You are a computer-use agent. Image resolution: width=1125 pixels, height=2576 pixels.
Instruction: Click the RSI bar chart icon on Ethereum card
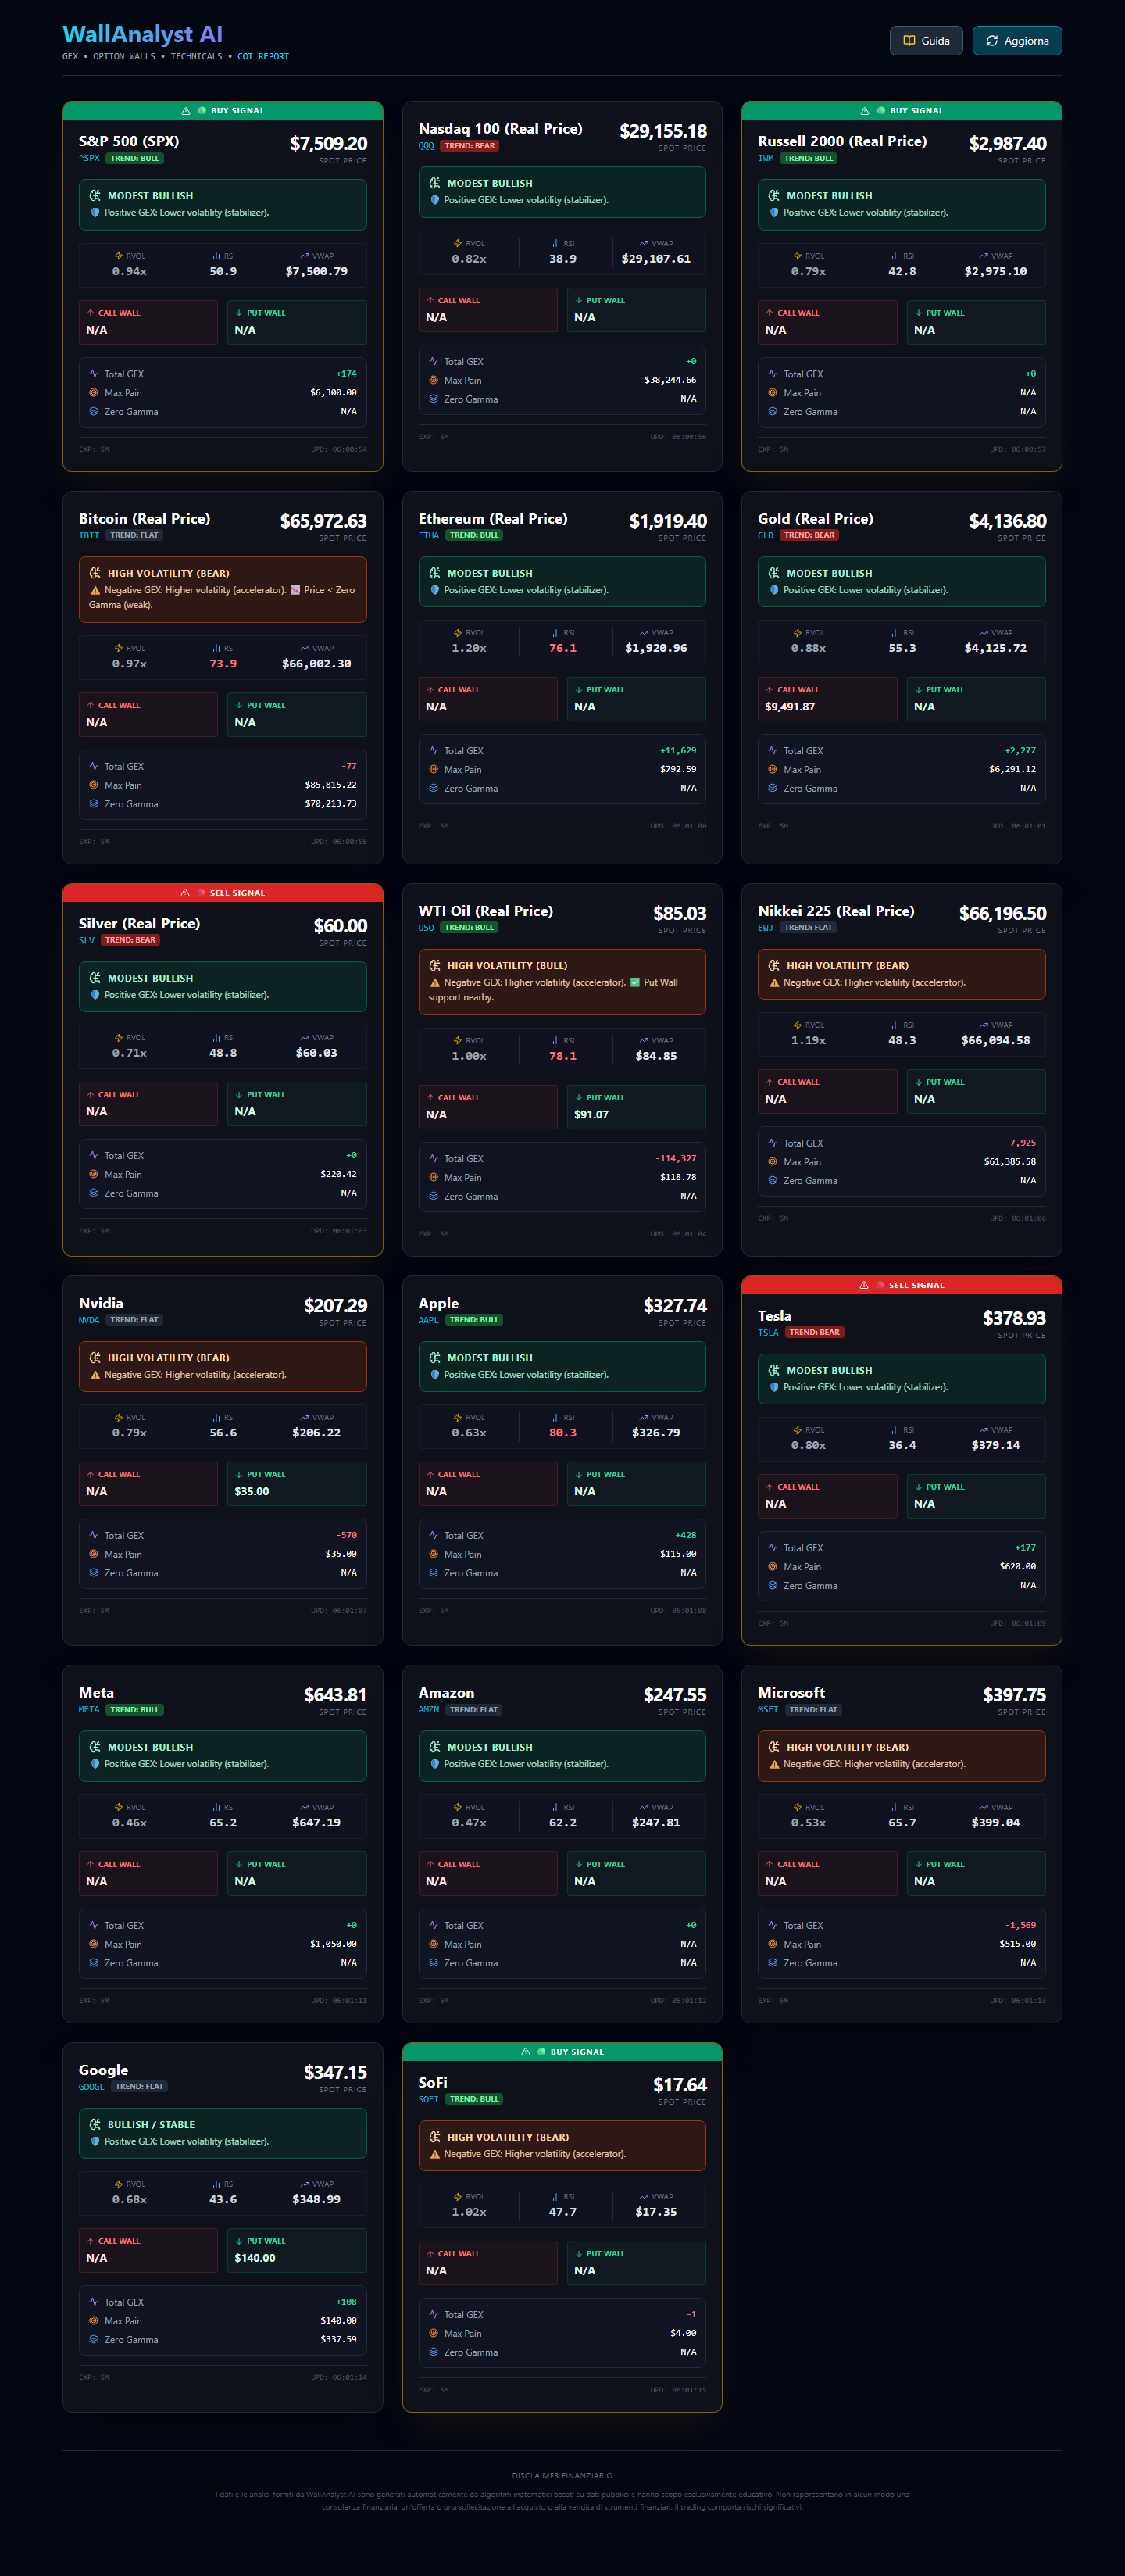(556, 633)
